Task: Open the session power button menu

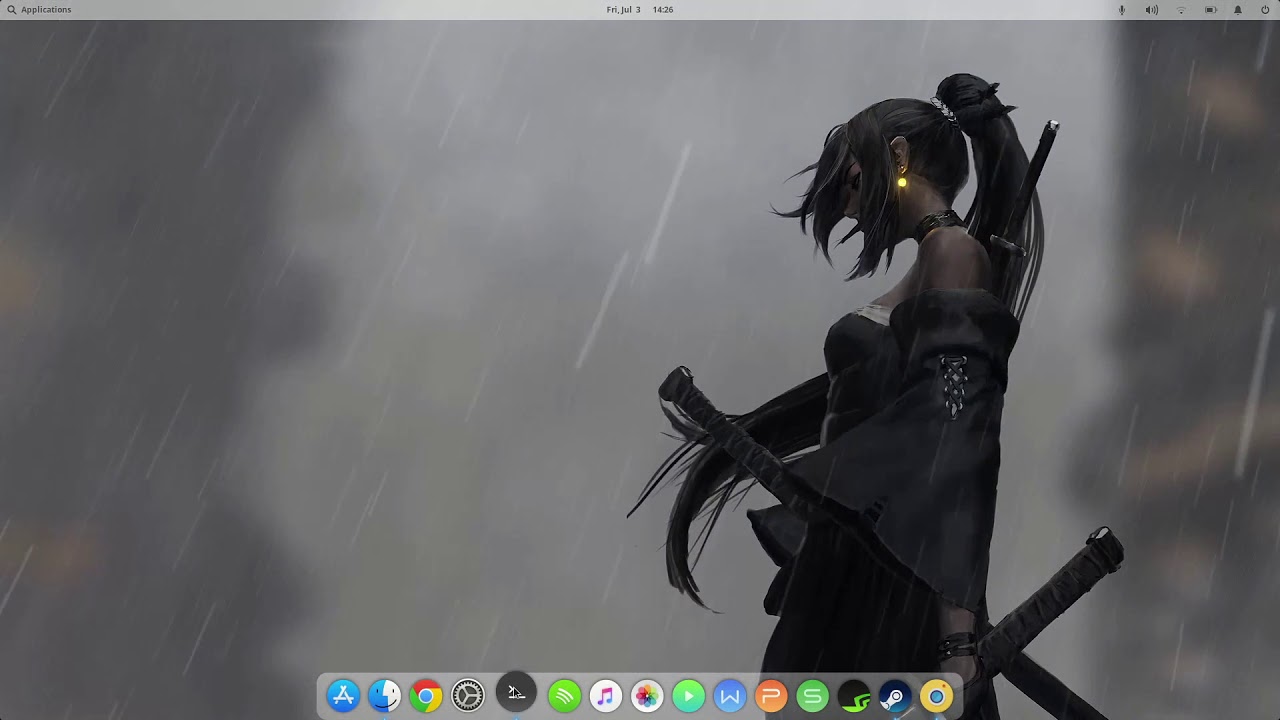Action: 1265,9
